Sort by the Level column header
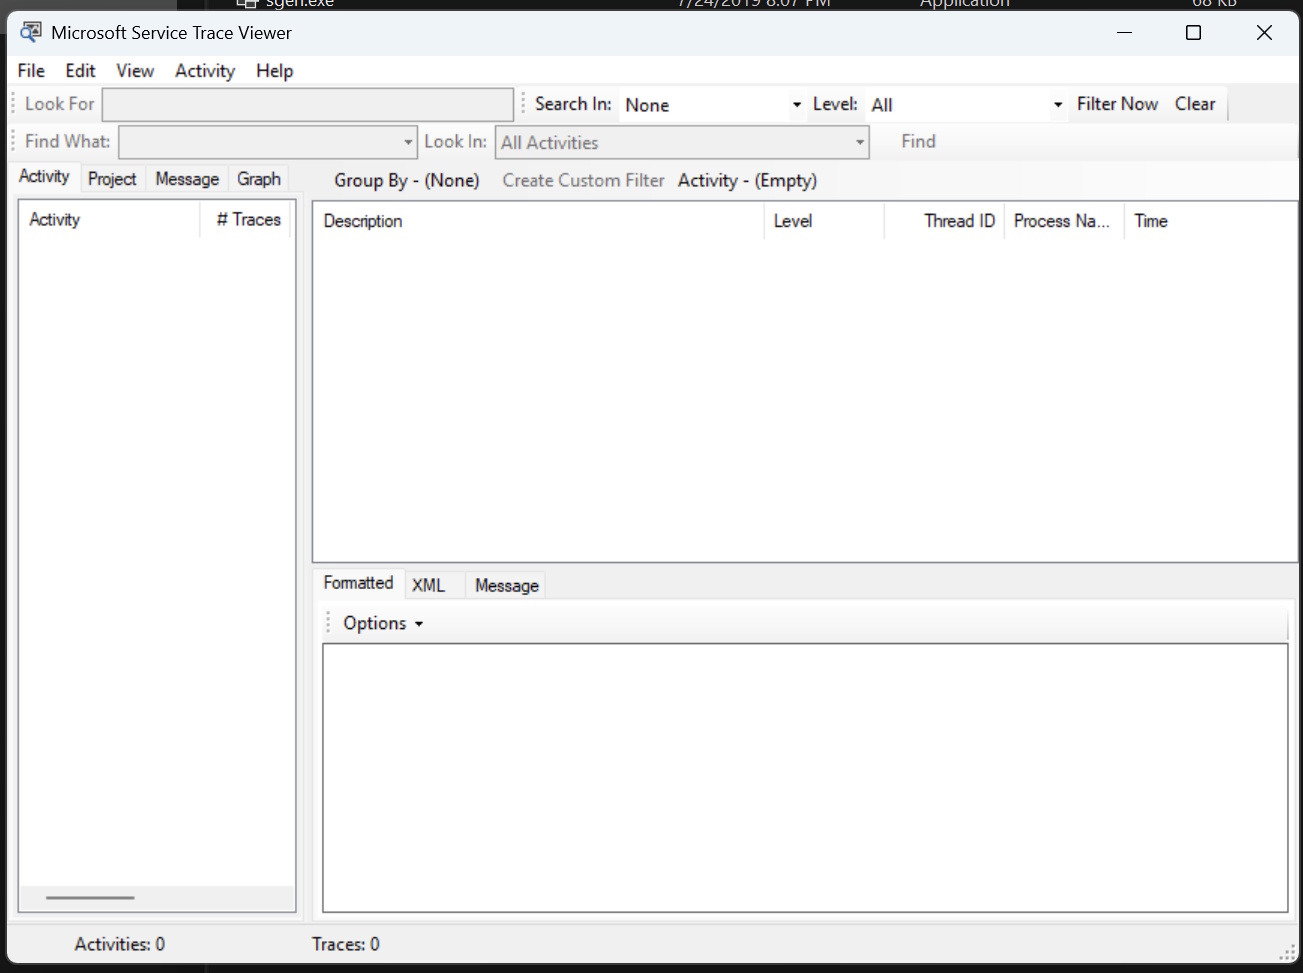Screen dimensions: 1303x973 824,221
